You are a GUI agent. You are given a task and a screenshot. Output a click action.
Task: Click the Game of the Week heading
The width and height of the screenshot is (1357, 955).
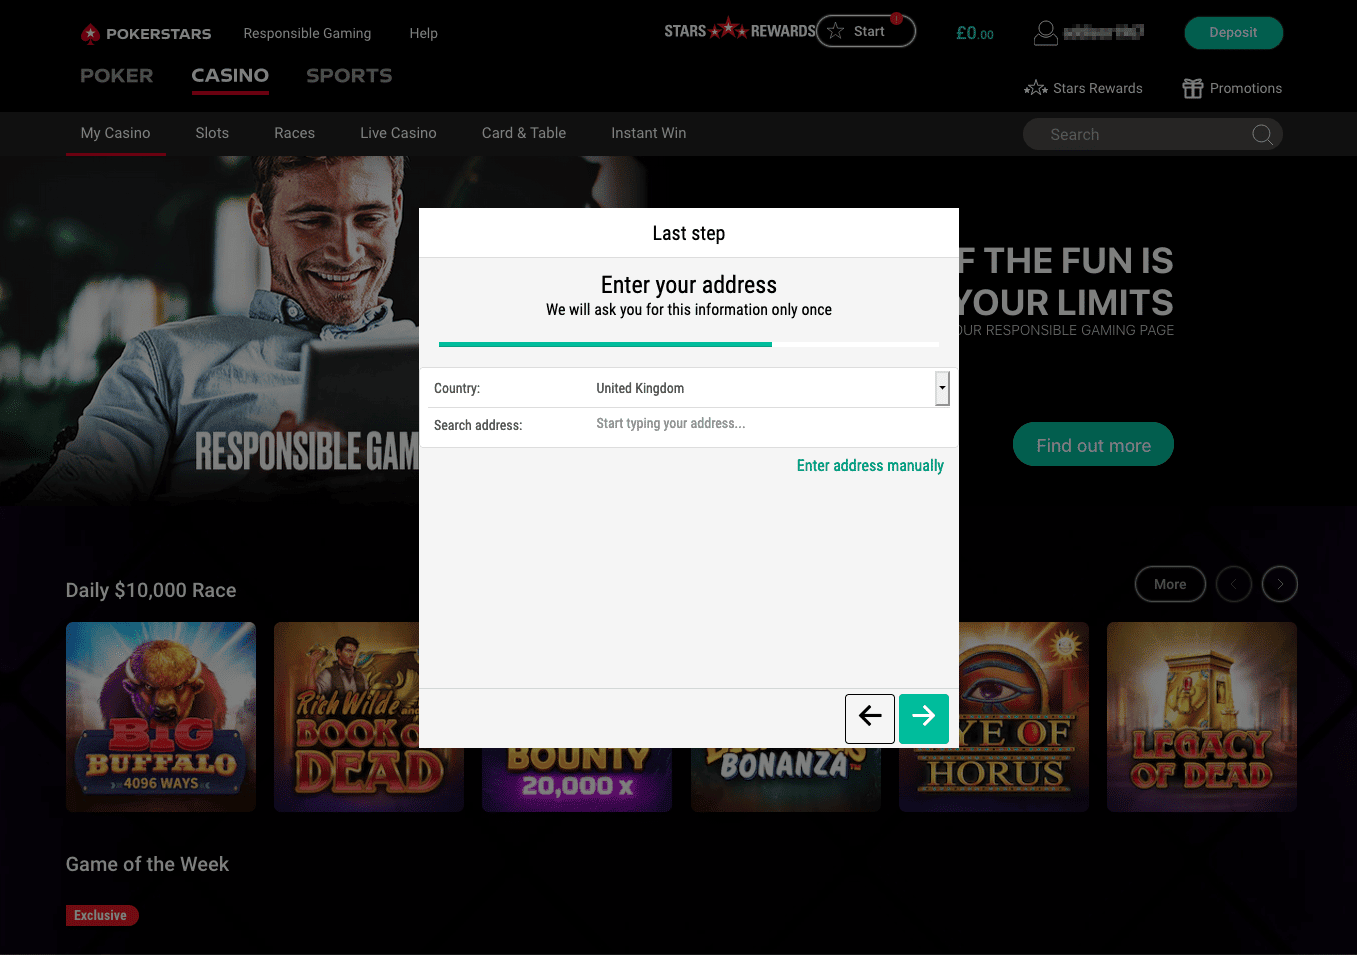(x=147, y=864)
